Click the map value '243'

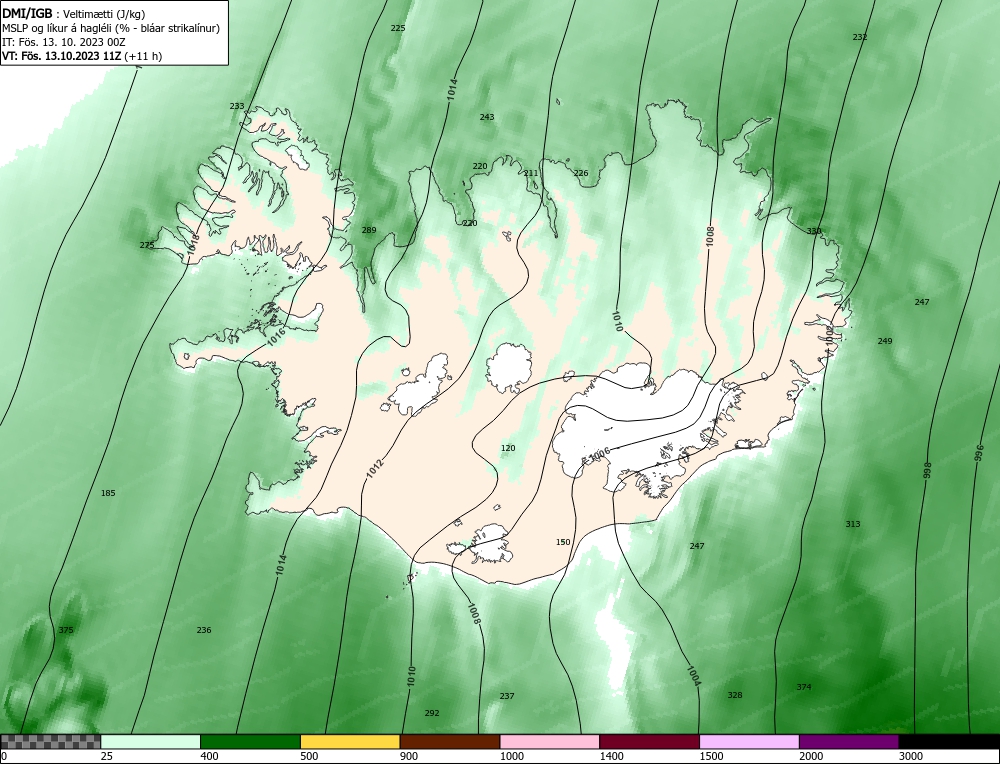tap(487, 117)
